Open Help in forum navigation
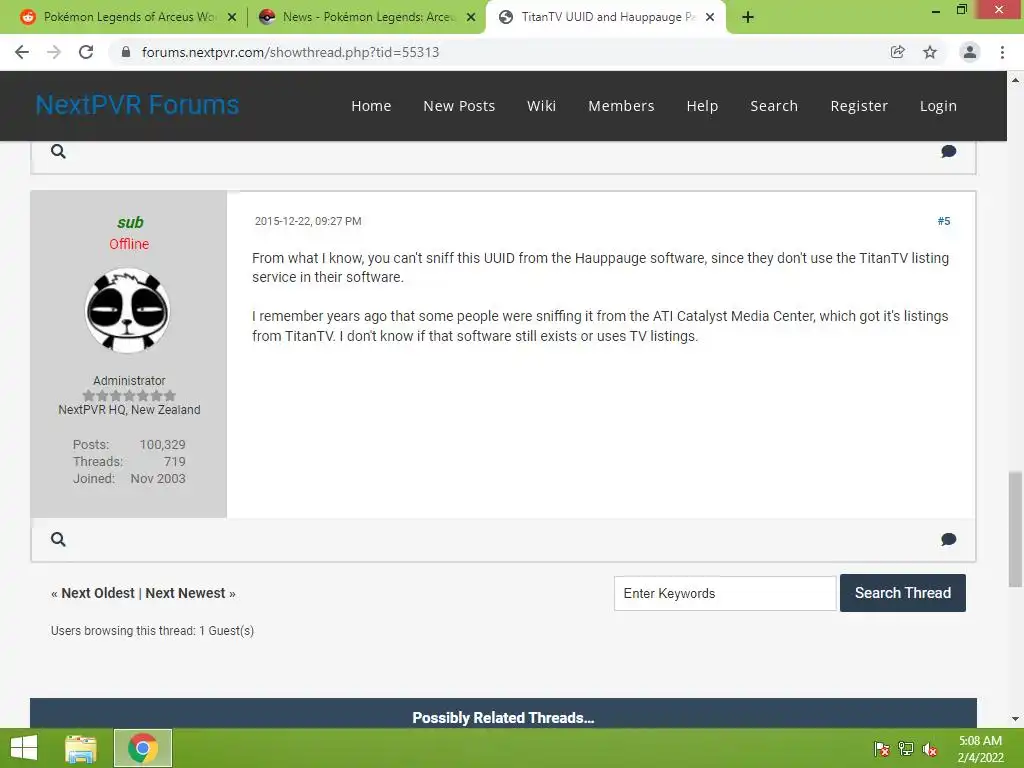 [702, 106]
